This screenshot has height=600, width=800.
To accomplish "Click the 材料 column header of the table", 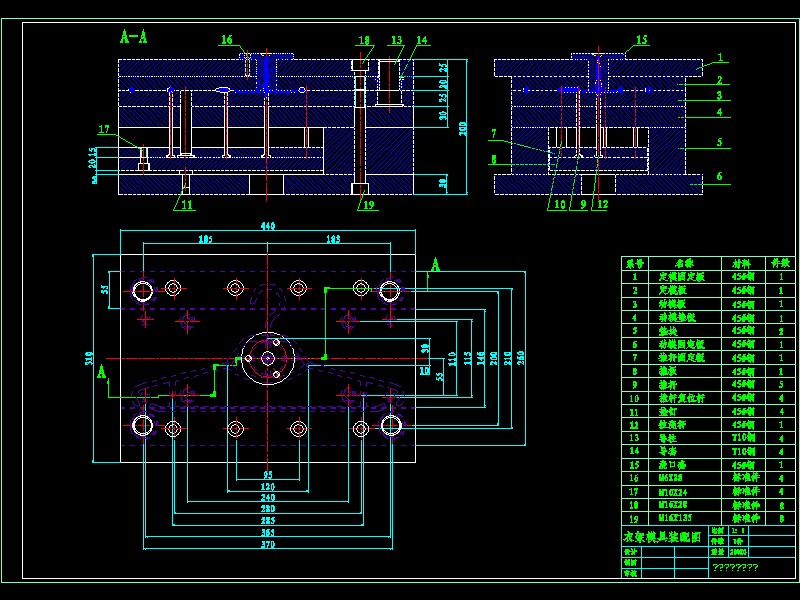I will (x=741, y=263).
